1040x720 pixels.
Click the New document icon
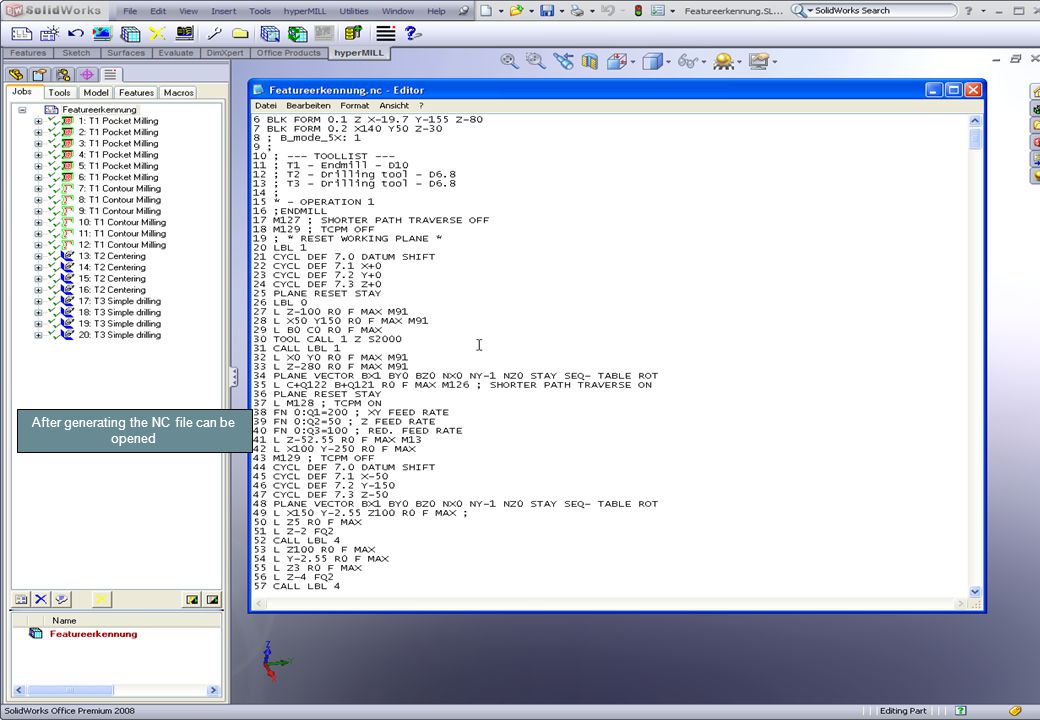[x=486, y=11]
